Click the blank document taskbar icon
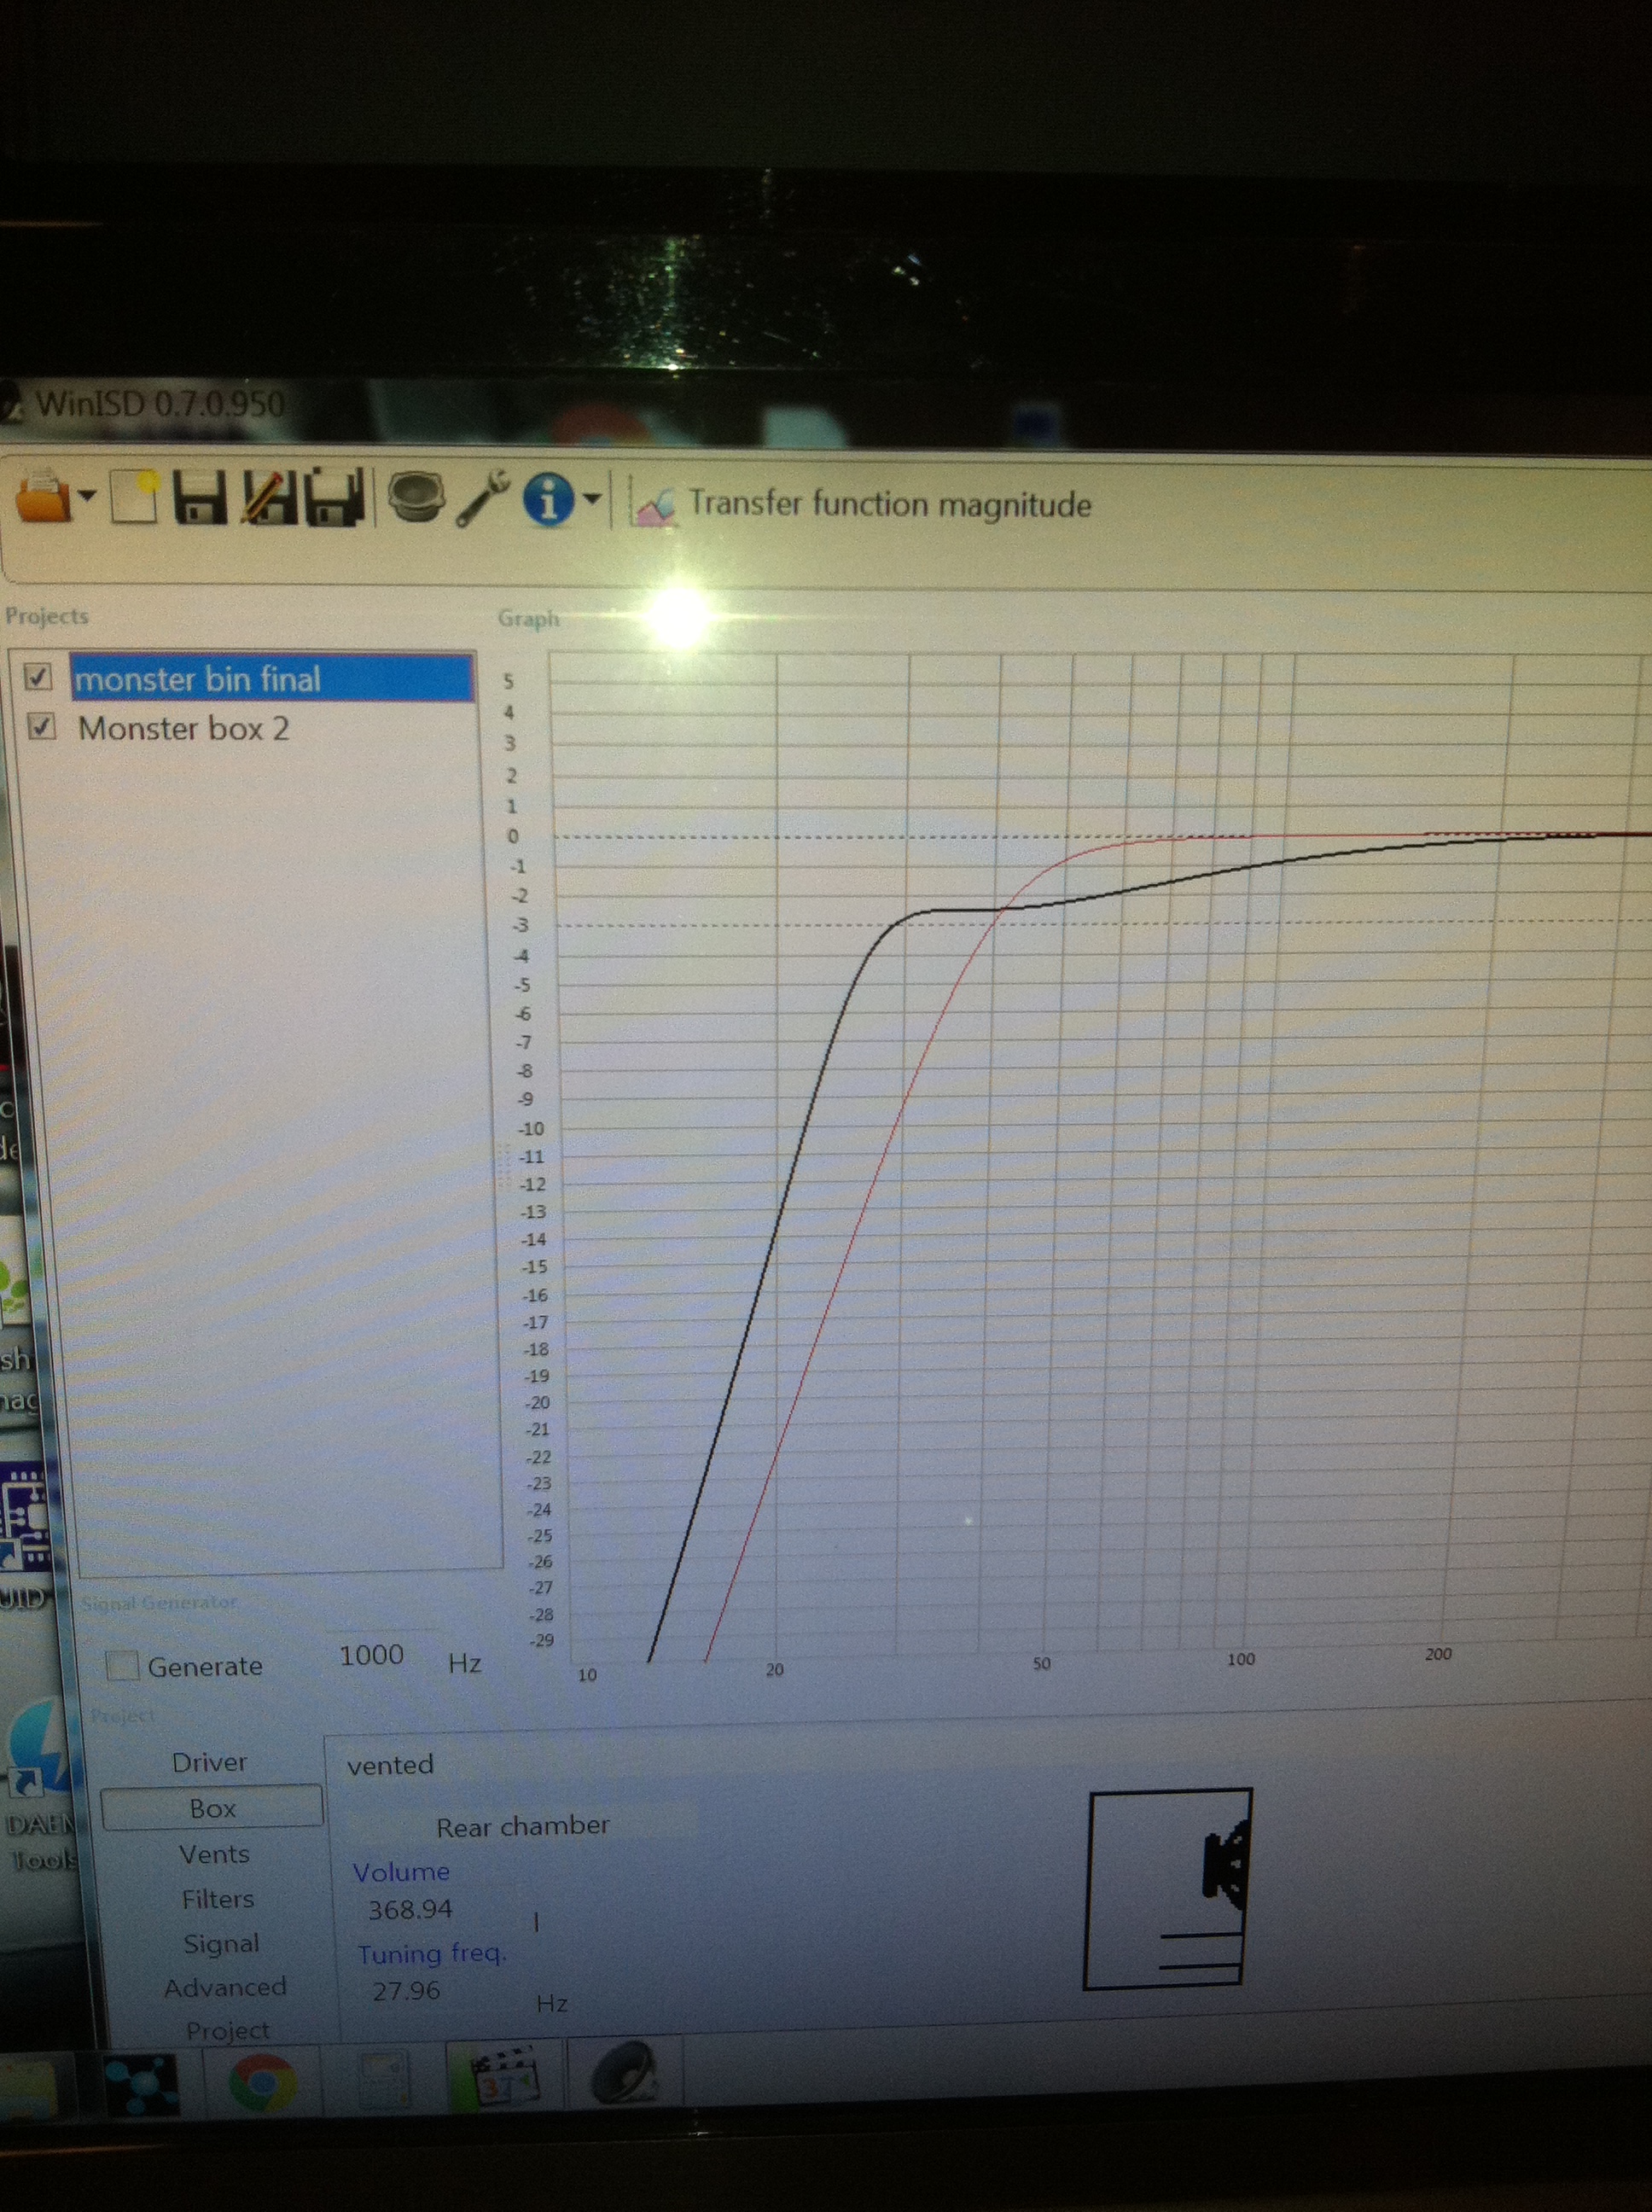The width and height of the screenshot is (1652, 2212). [384, 2081]
